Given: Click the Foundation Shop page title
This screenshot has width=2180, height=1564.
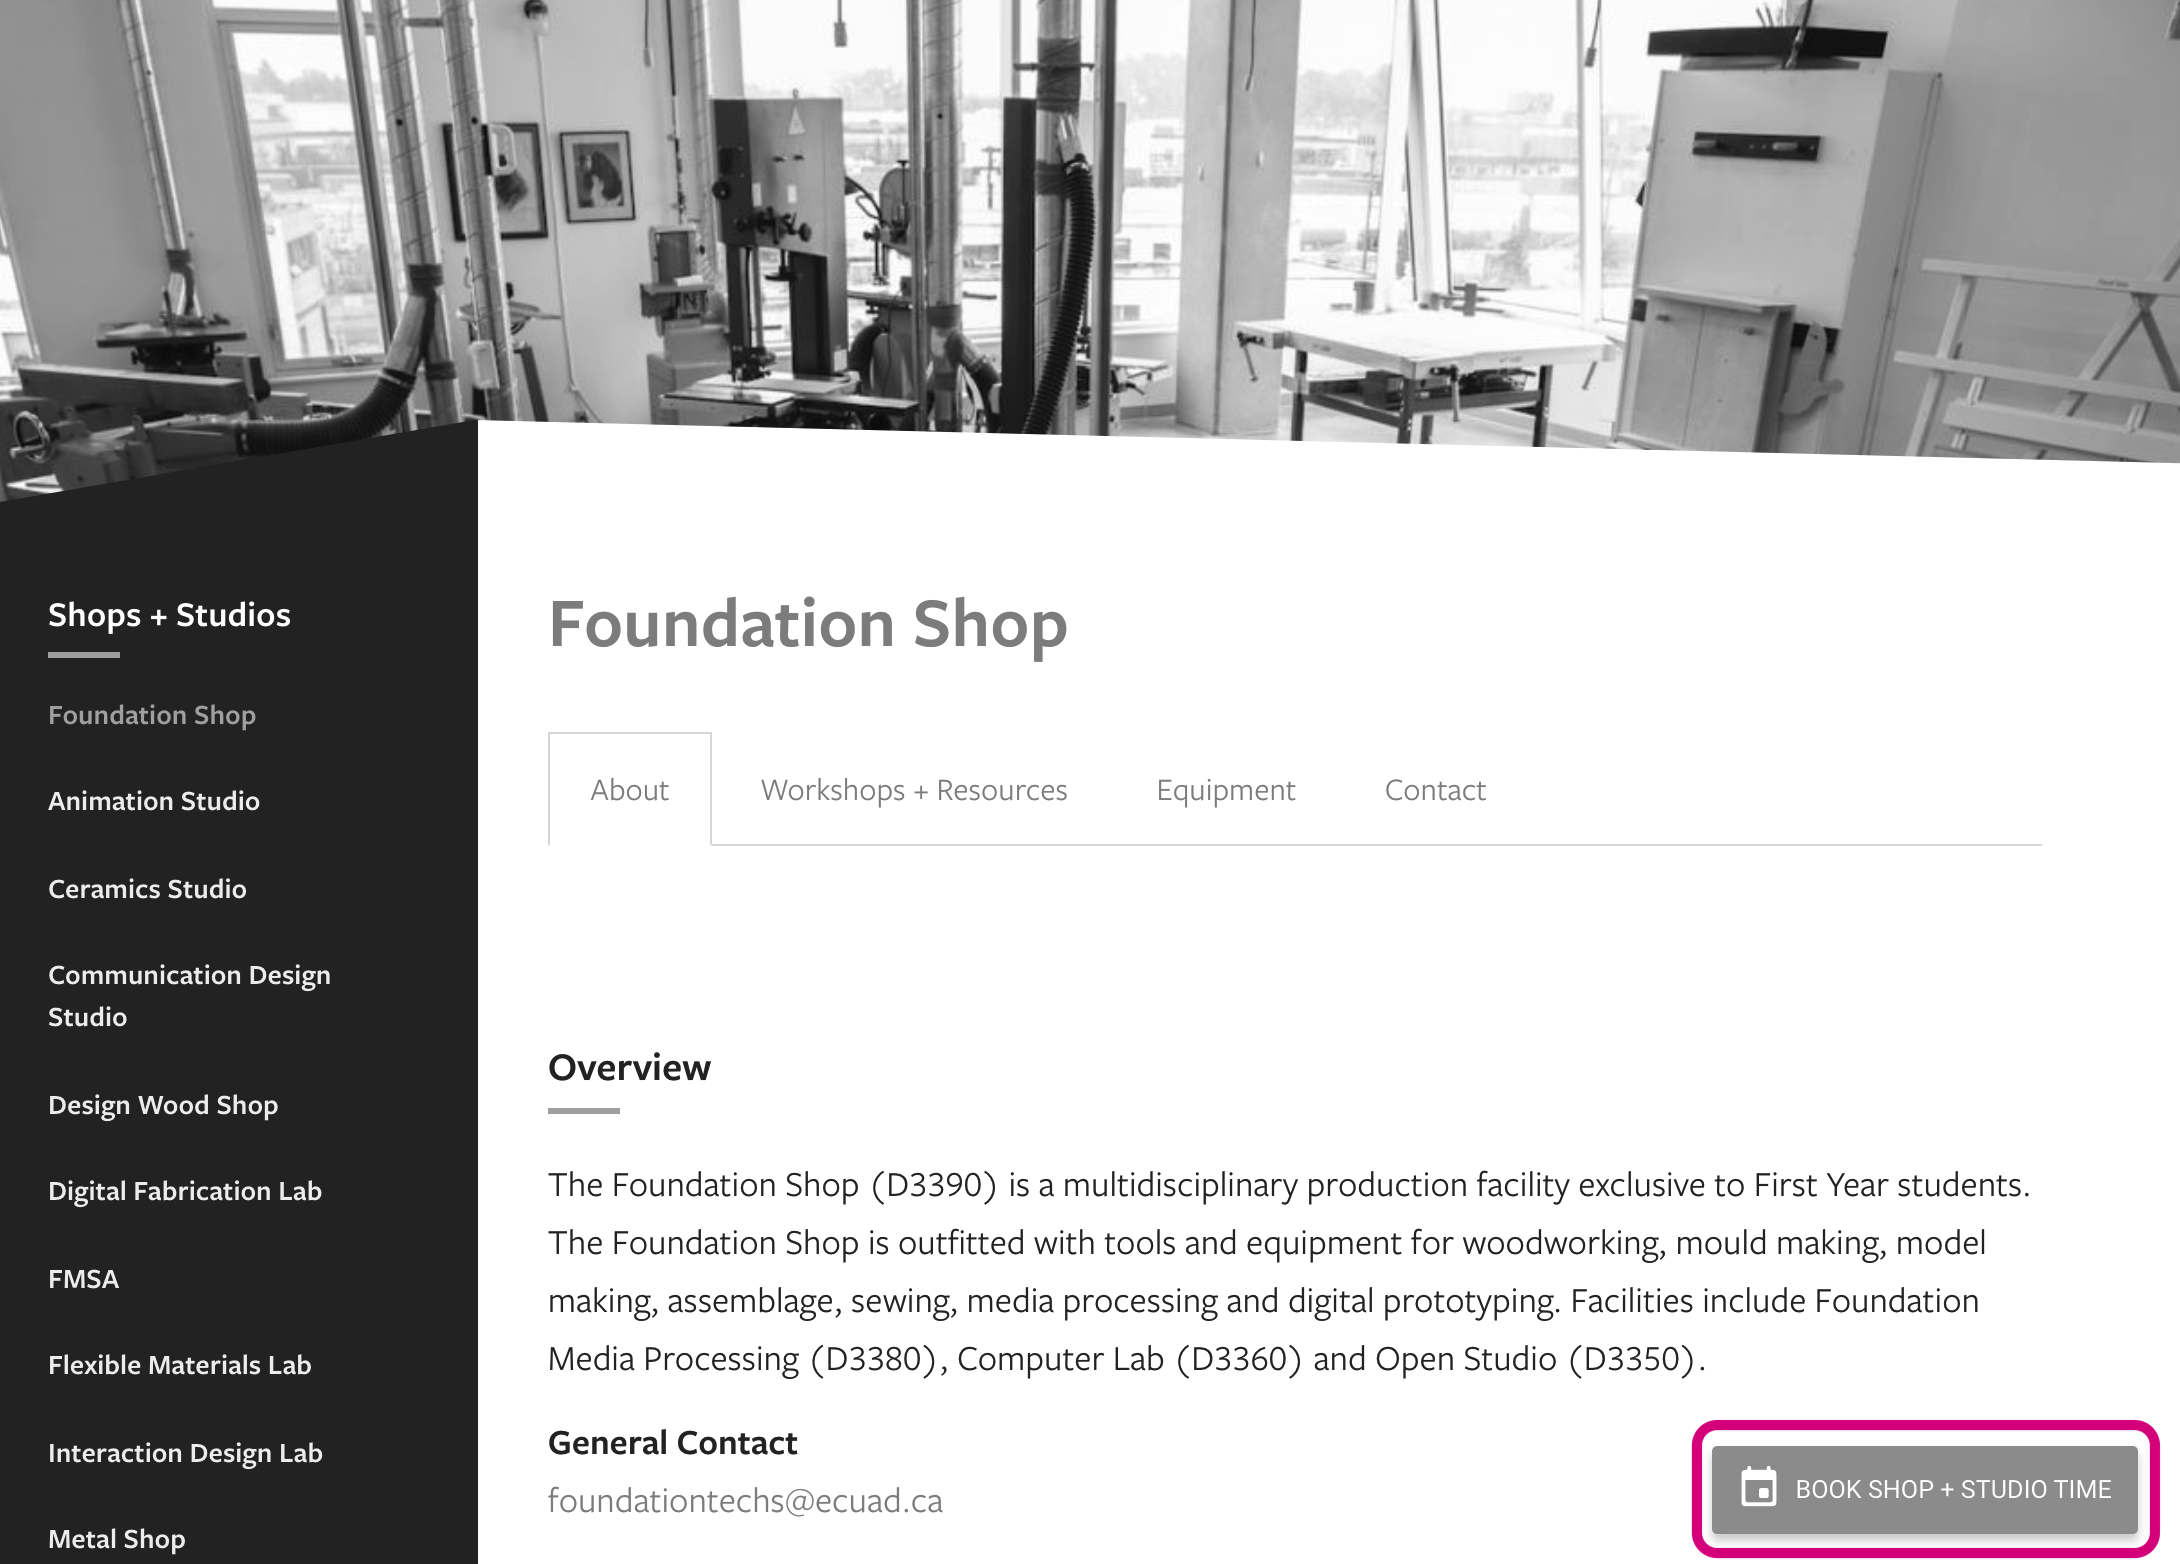Looking at the screenshot, I should pyautogui.click(x=808, y=624).
